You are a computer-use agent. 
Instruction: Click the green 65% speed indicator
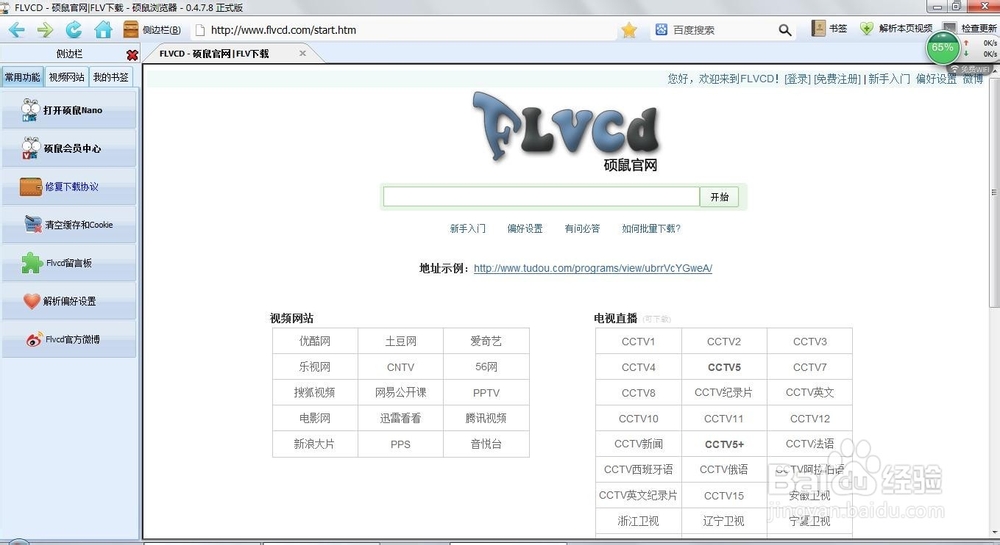tap(943, 48)
